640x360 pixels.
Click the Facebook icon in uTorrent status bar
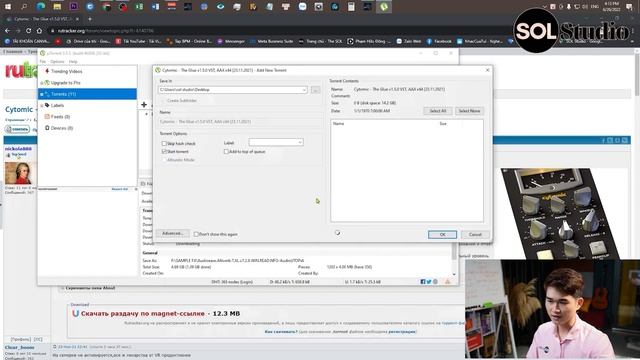point(423,282)
